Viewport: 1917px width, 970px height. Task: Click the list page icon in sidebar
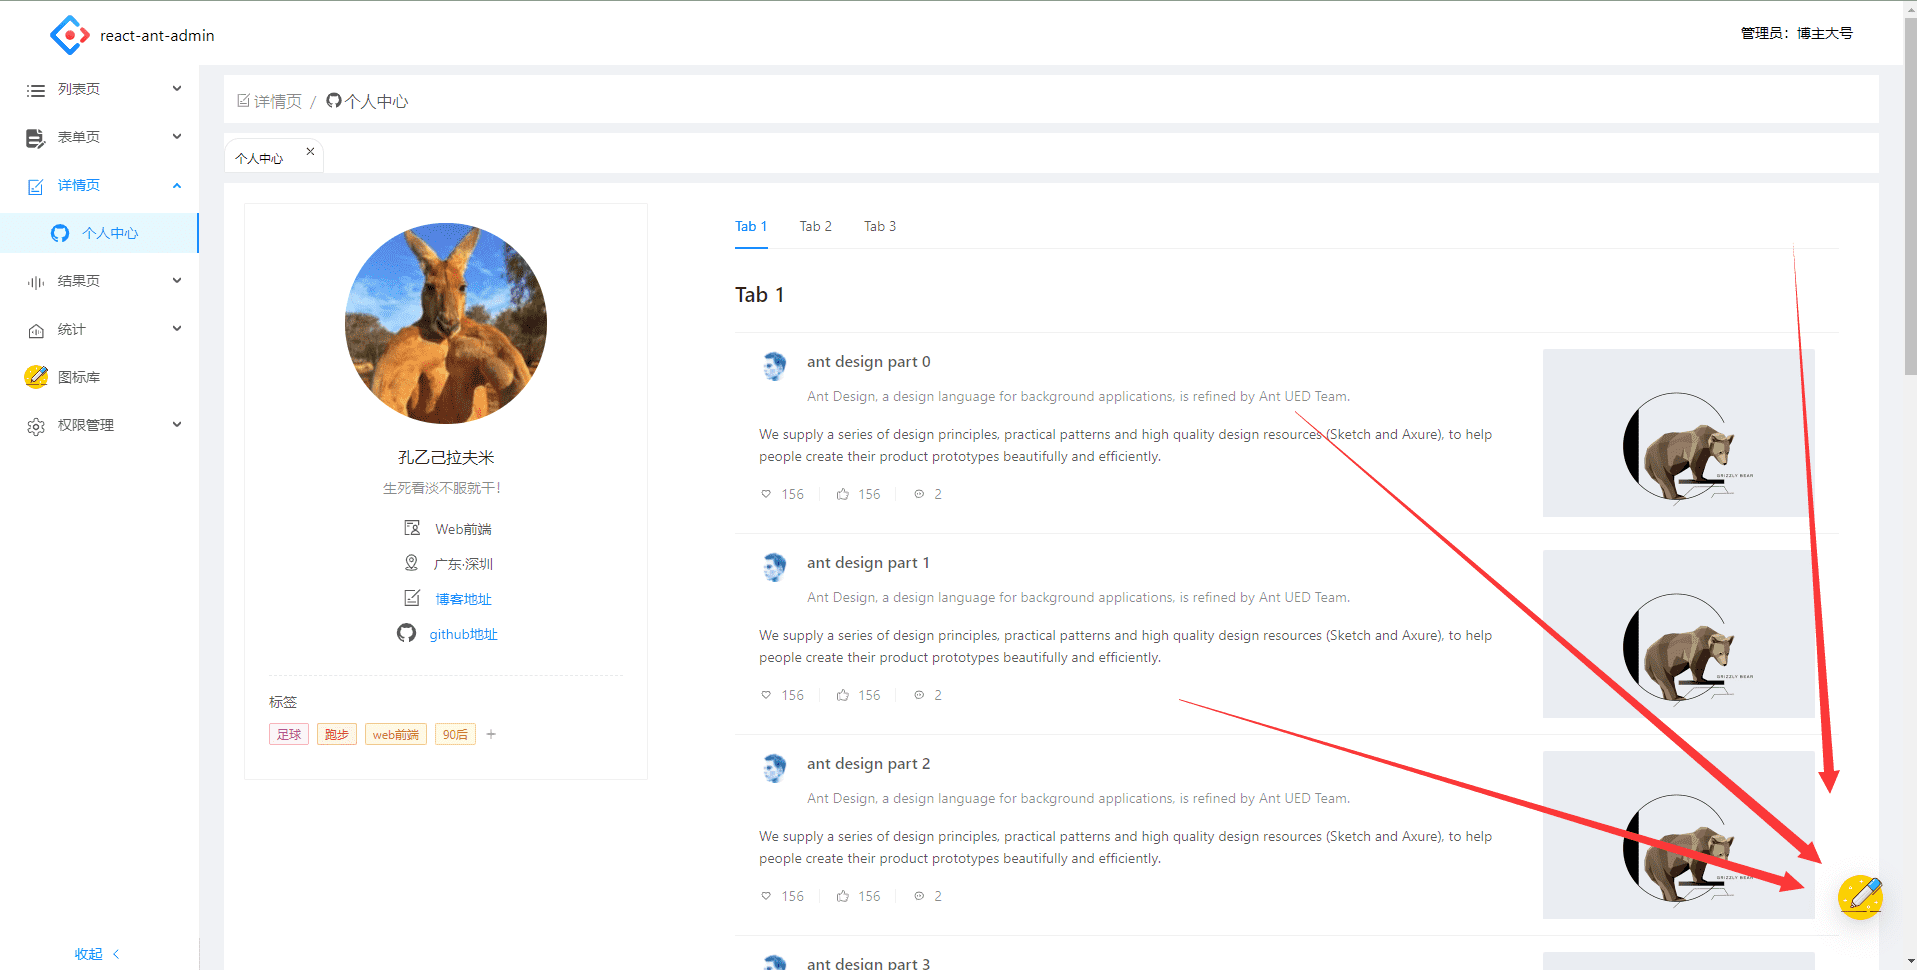tap(36, 90)
